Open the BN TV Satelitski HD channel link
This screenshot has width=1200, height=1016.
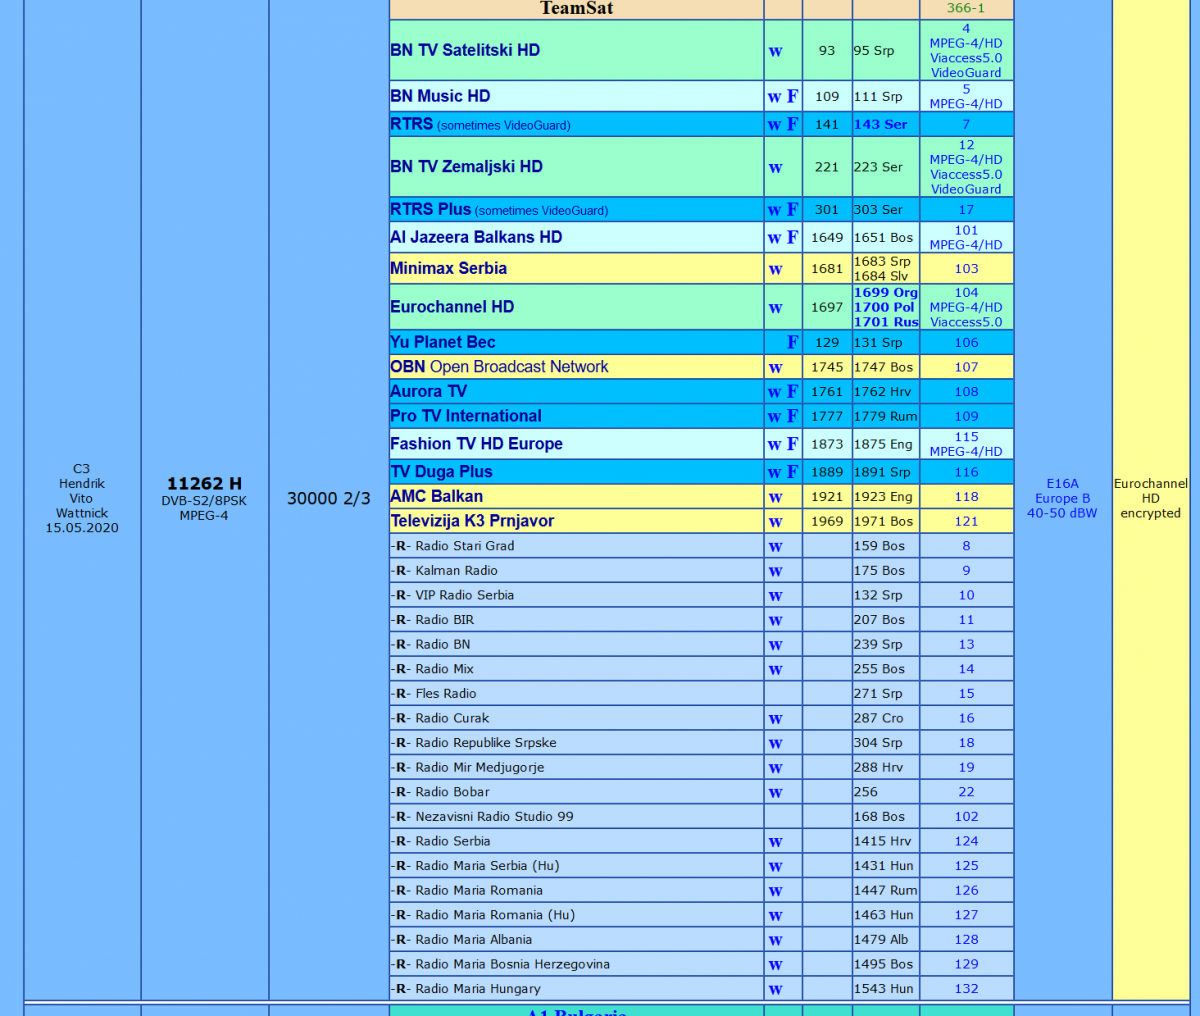tap(465, 50)
